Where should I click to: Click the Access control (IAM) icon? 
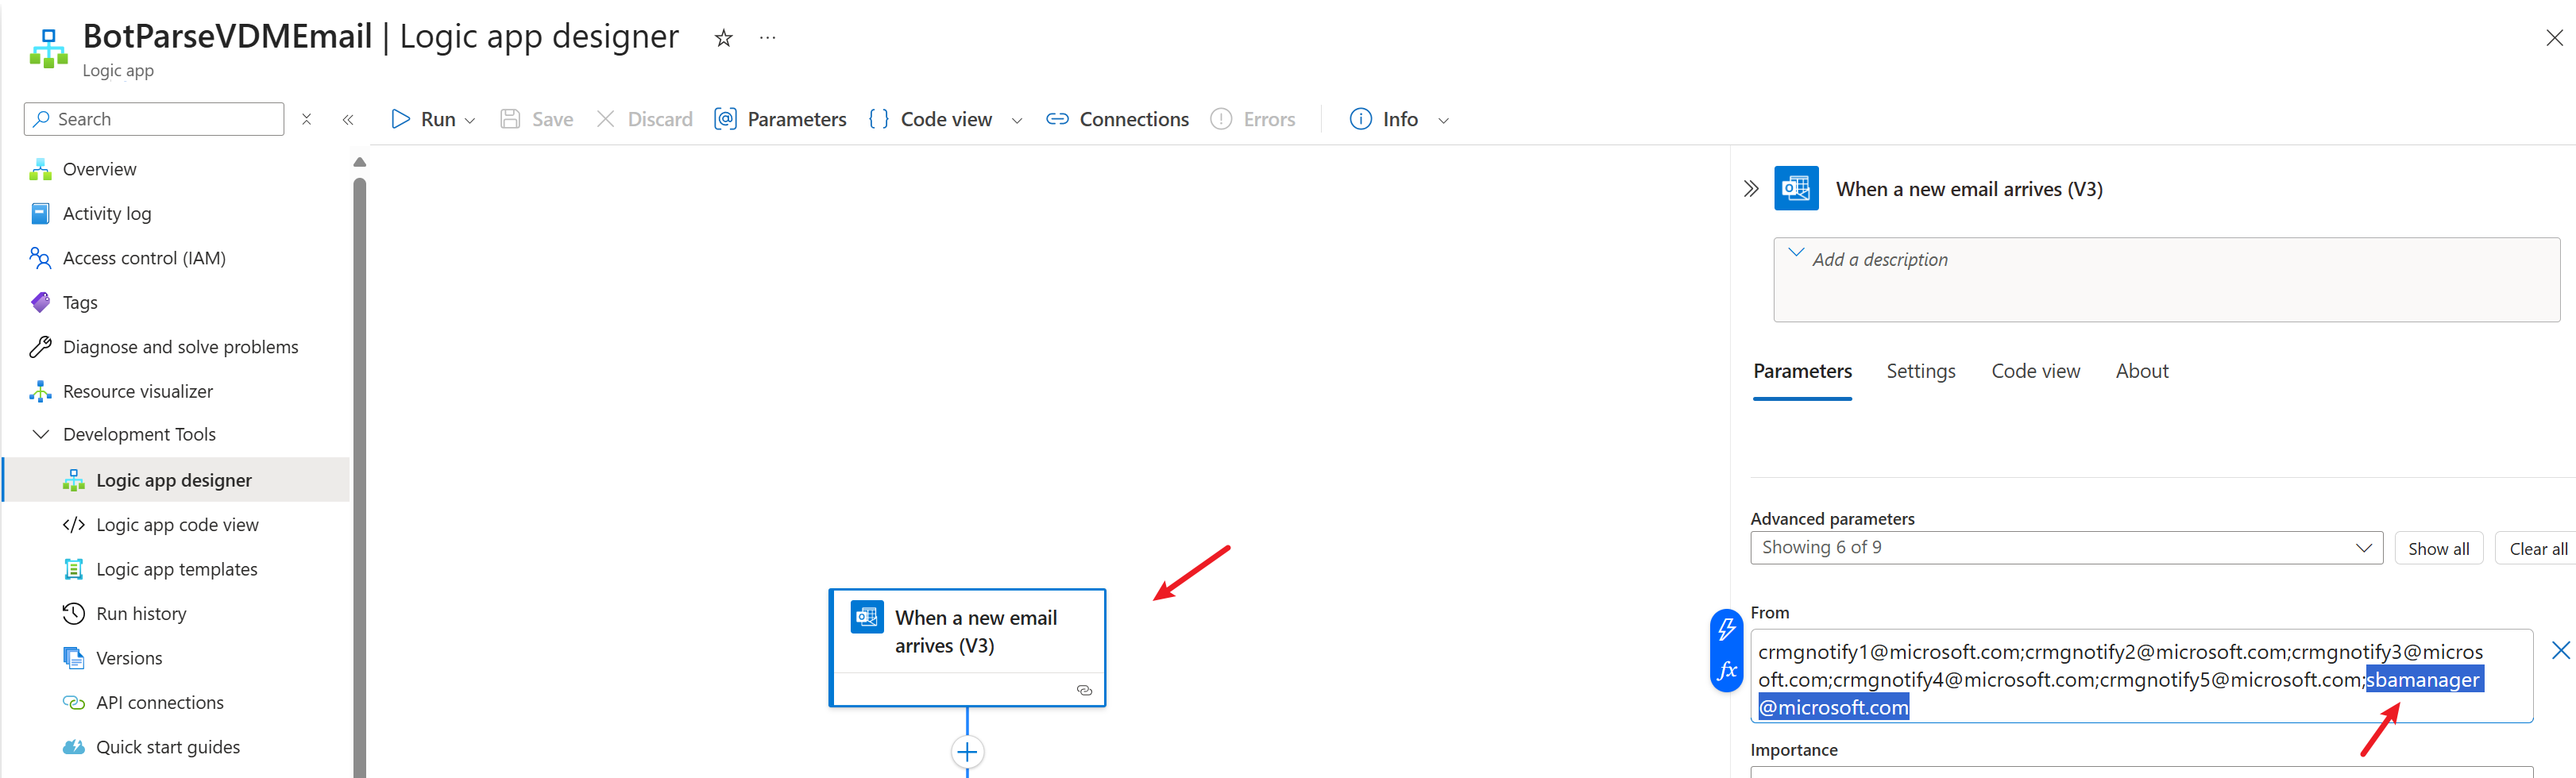click(x=40, y=258)
